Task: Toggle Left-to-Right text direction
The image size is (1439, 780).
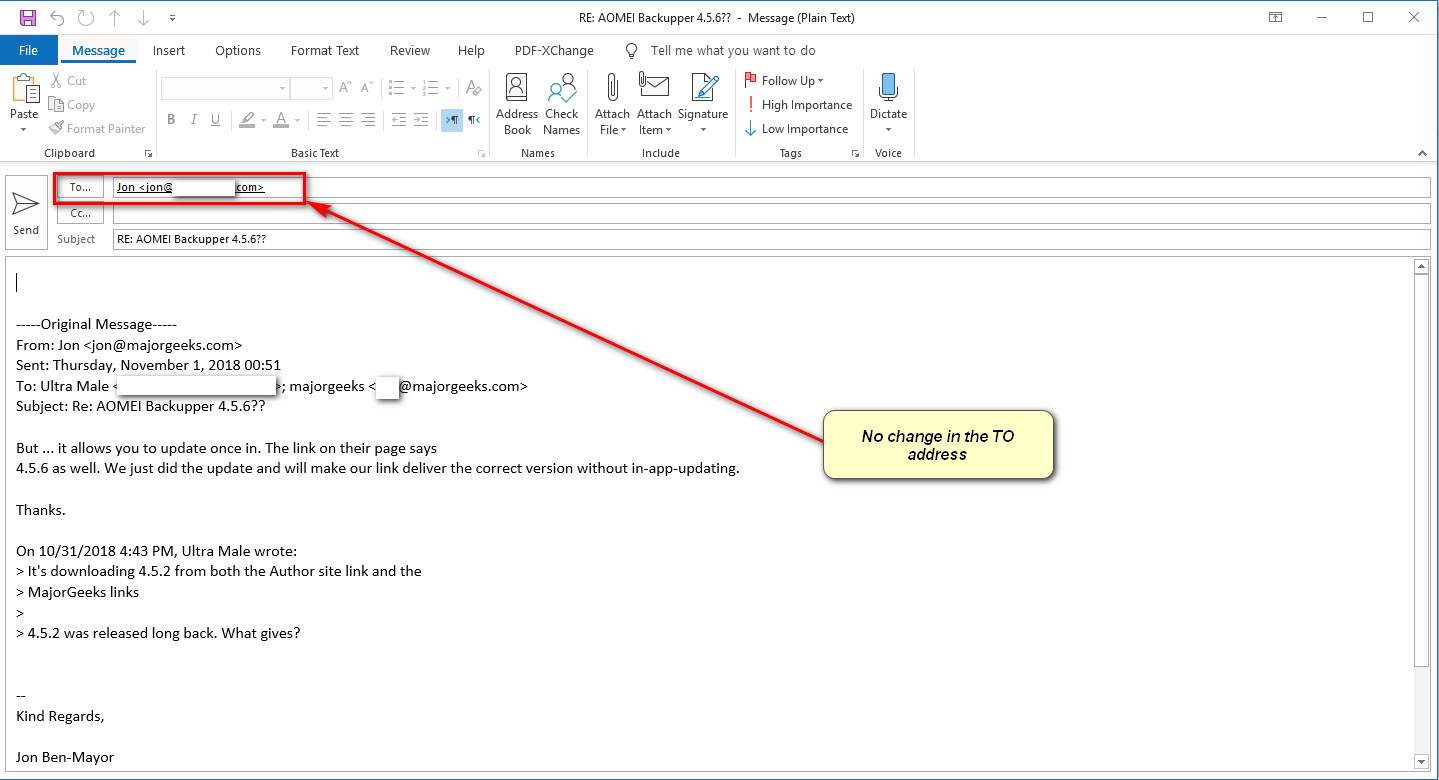Action: (452, 120)
